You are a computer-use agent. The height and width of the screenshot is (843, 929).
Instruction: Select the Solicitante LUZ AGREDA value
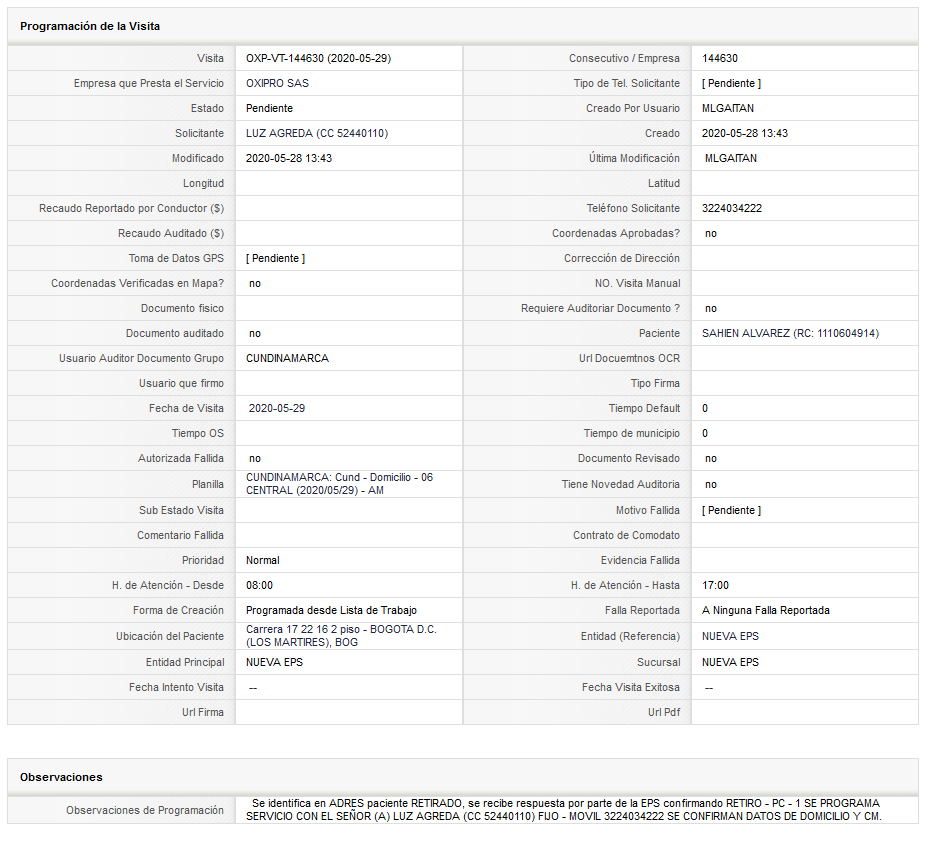pyautogui.click(x=317, y=133)
